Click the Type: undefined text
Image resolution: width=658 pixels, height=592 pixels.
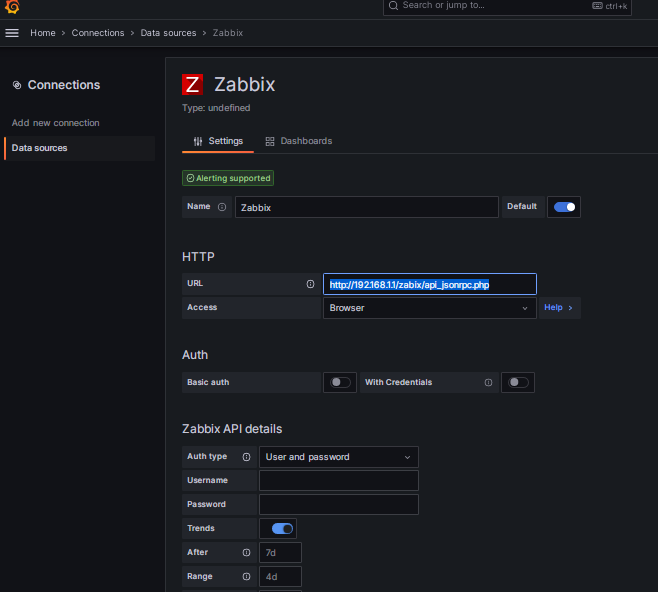tap(216, 108)
